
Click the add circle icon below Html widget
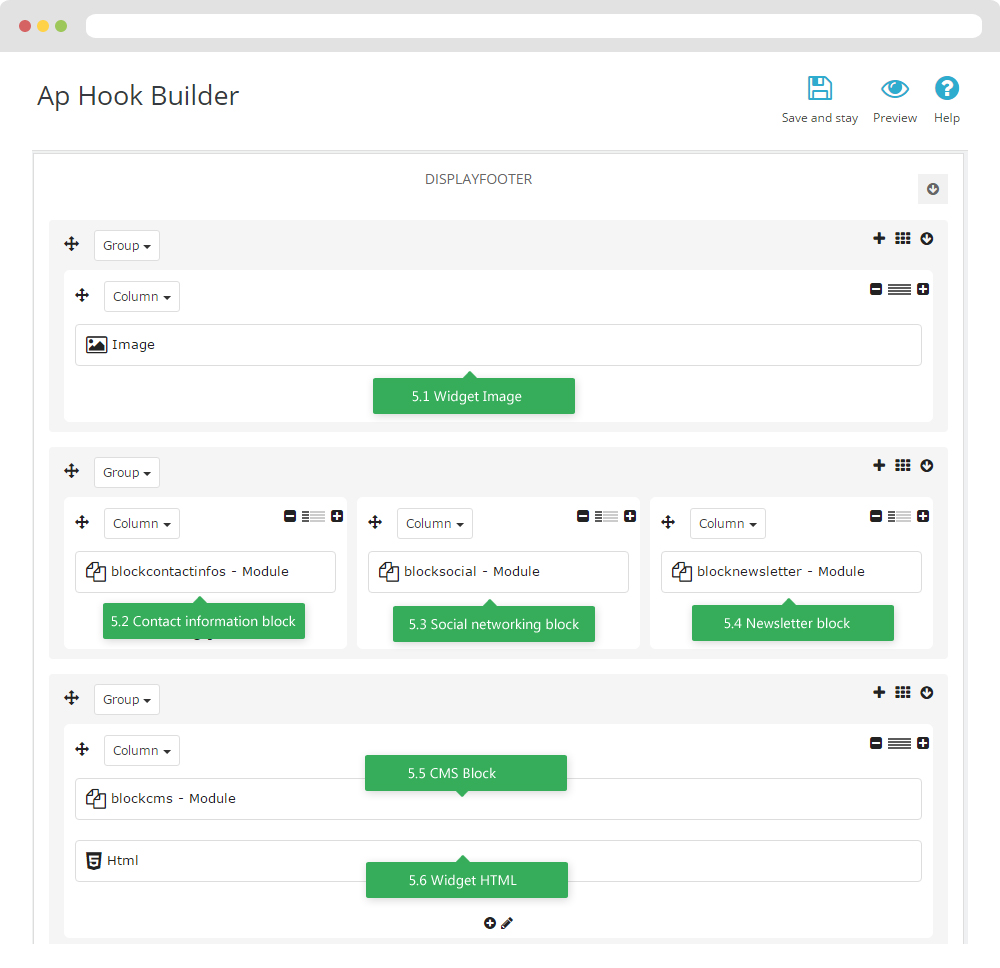[x=490, y=923]
